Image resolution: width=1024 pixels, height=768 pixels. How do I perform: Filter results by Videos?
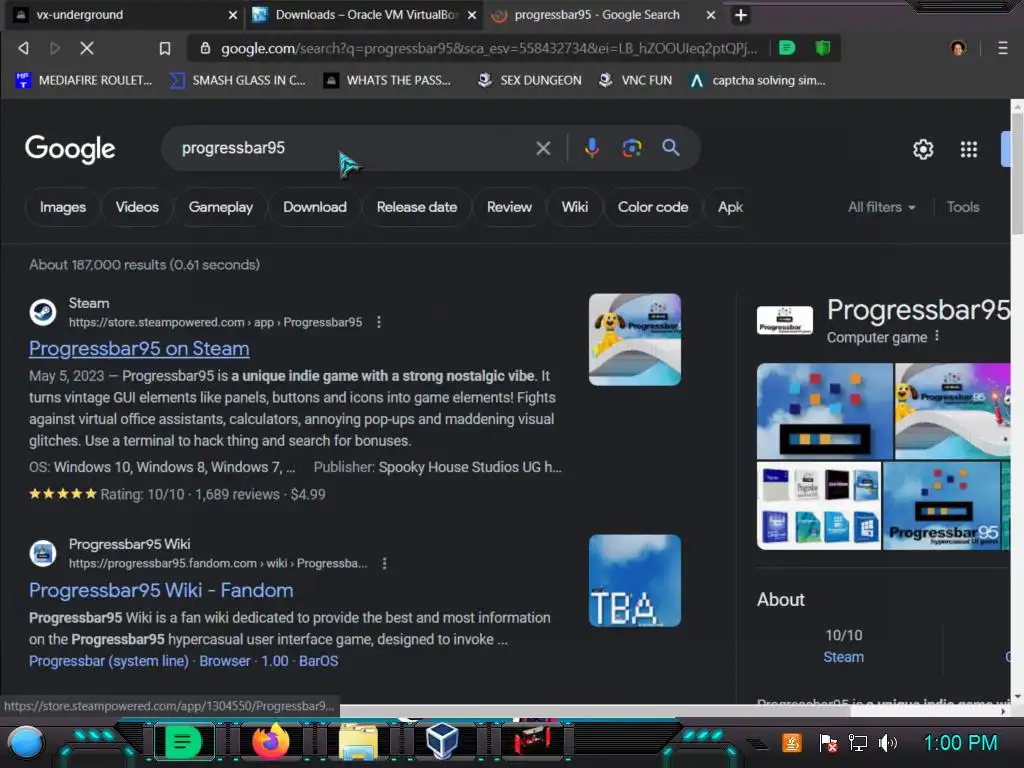(x=137, y=207)
